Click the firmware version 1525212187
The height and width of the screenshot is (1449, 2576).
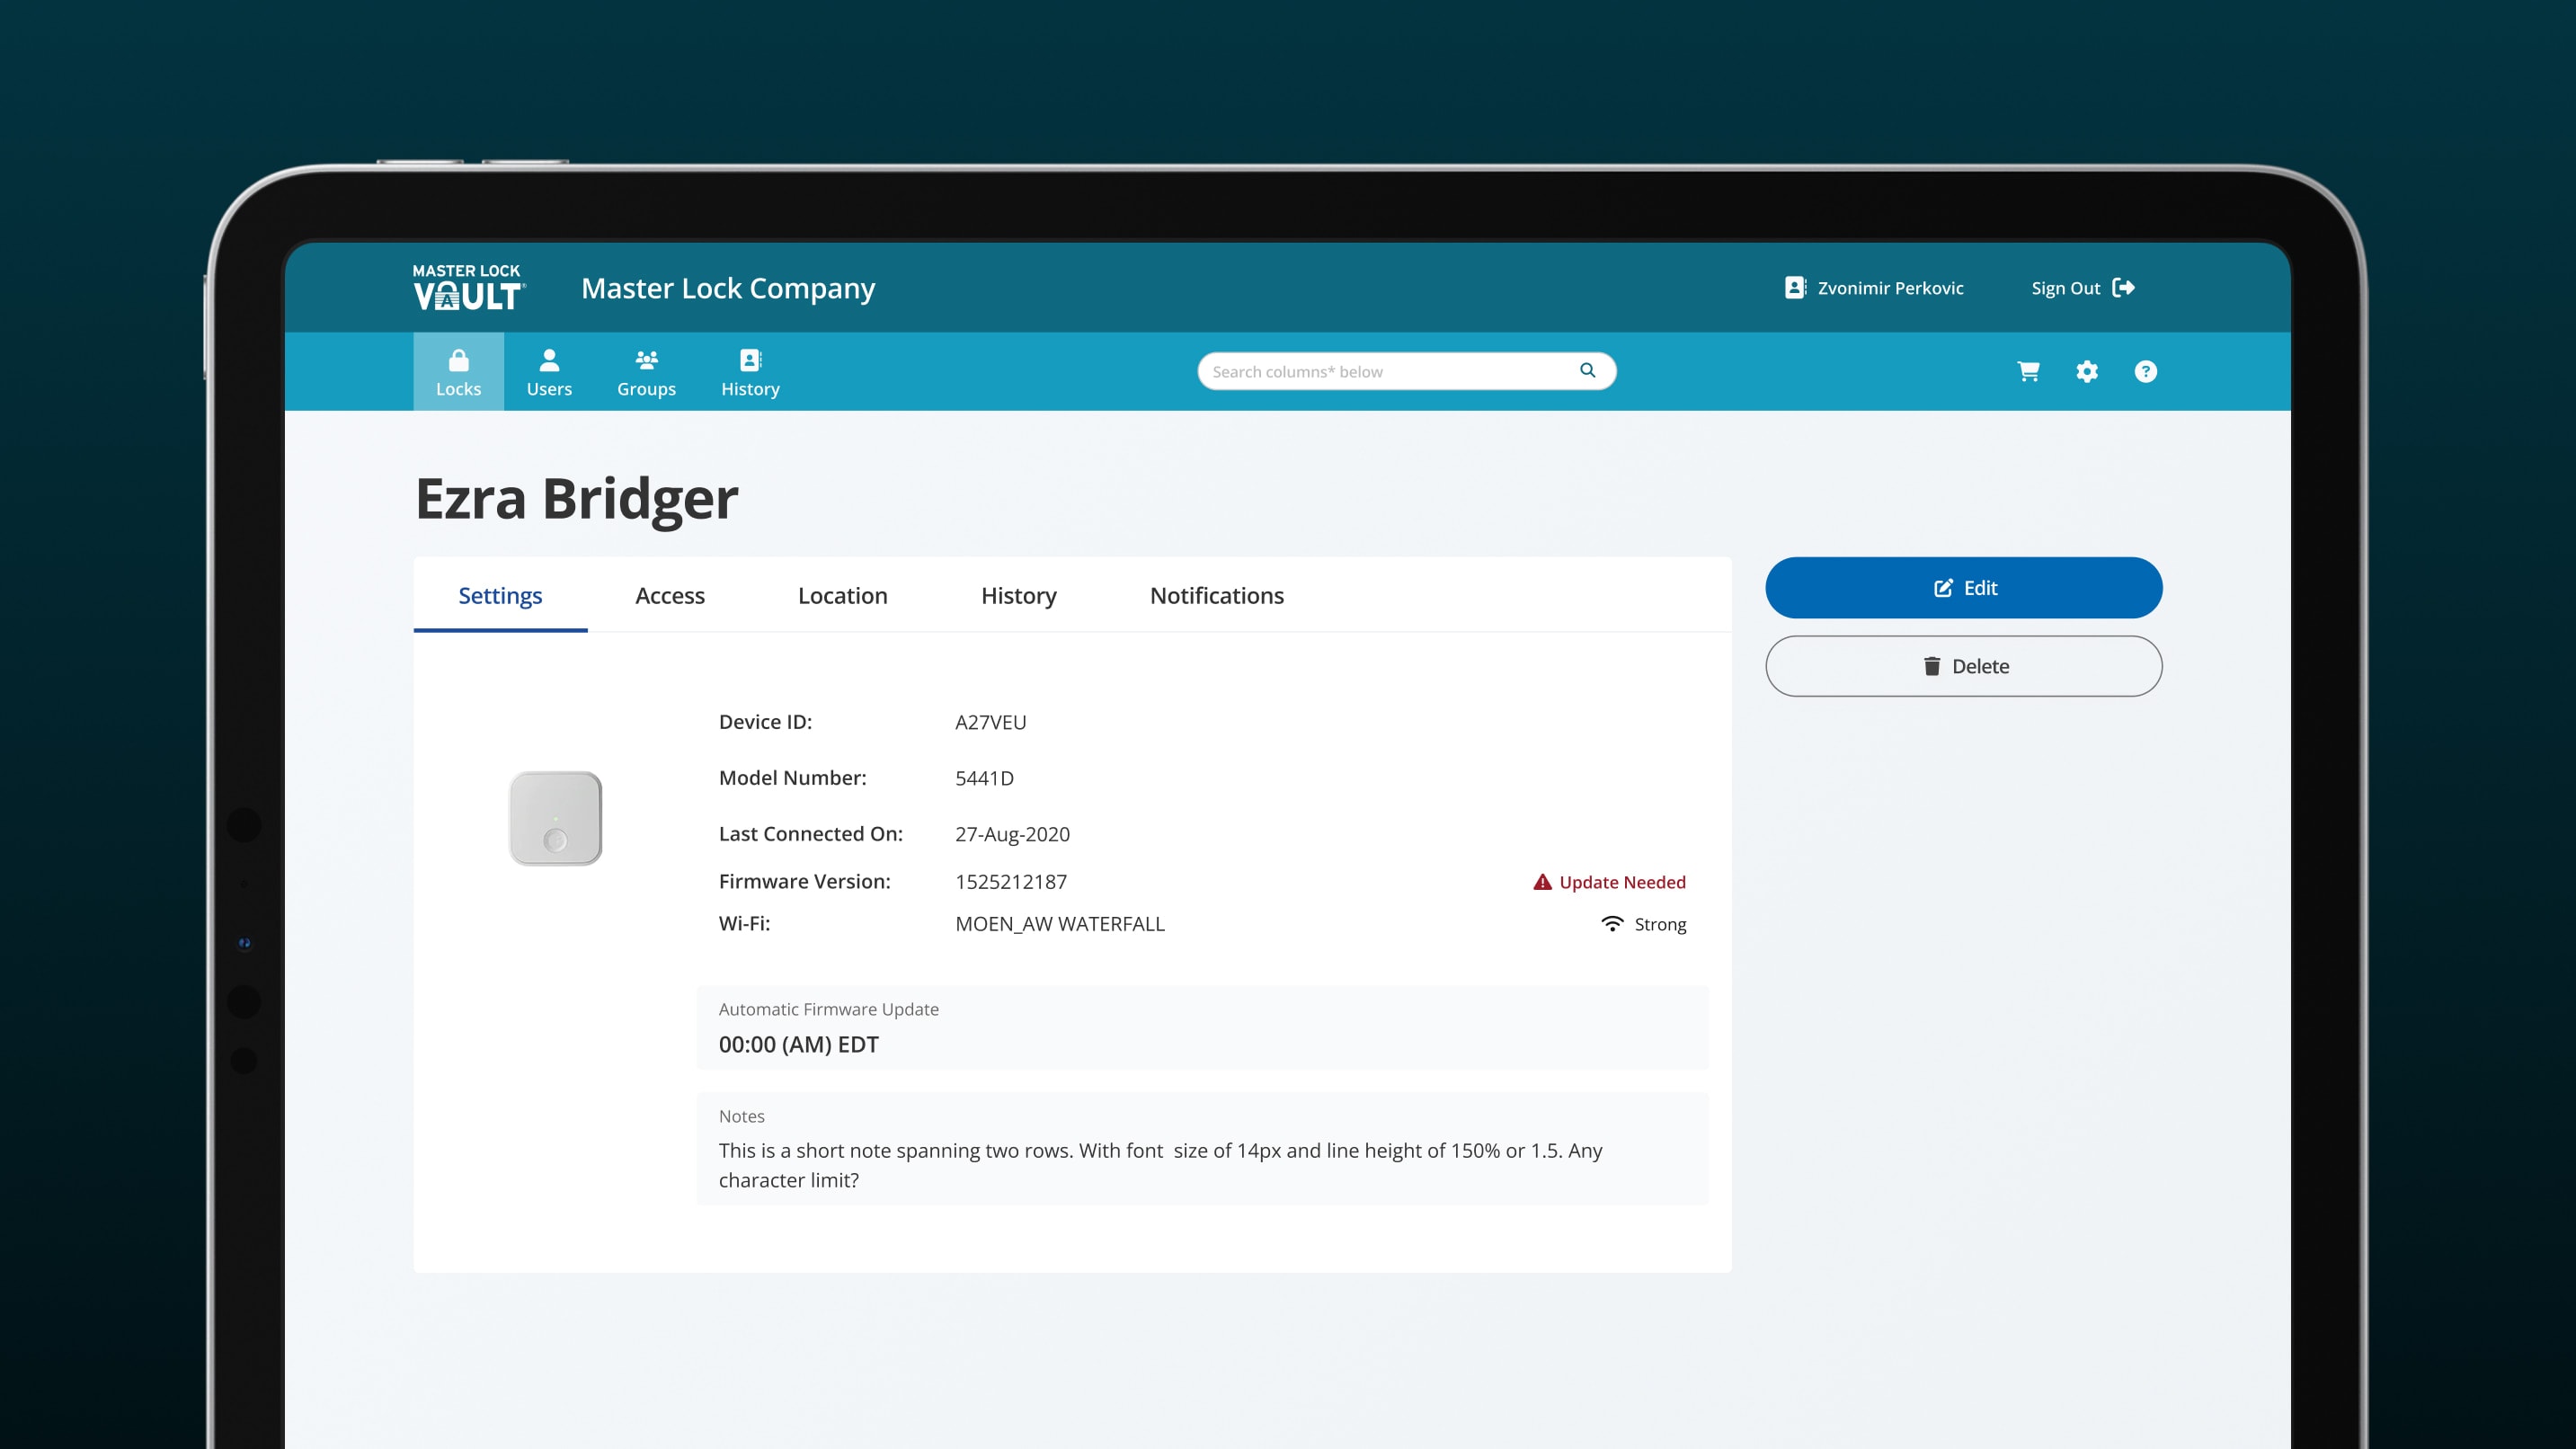pyautogui.click(x=1010, y=882)
